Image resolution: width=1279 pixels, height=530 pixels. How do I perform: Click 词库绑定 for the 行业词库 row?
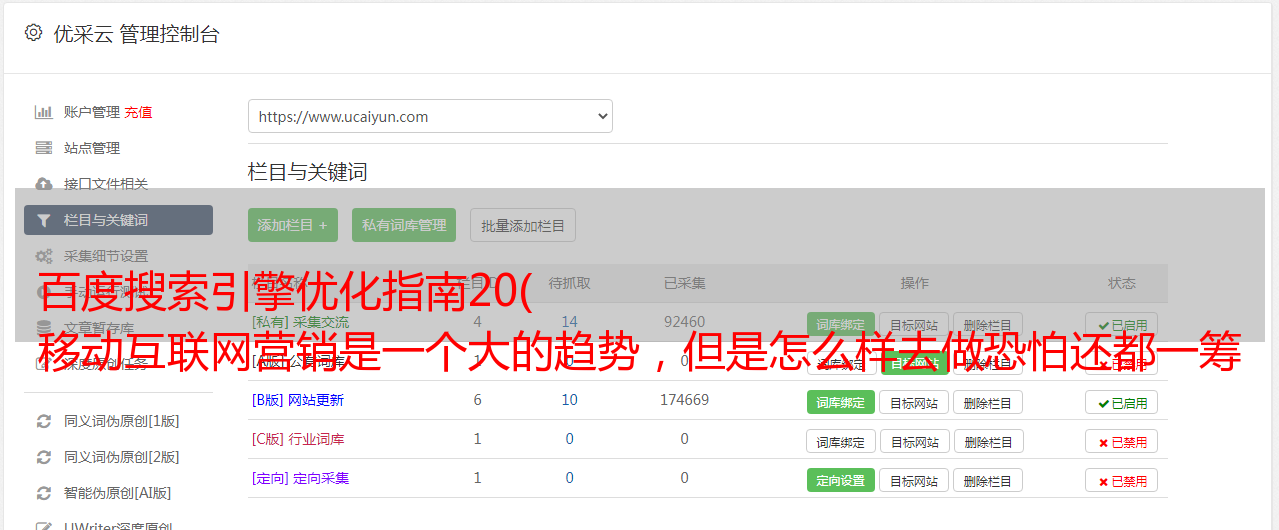coord(840,441)
